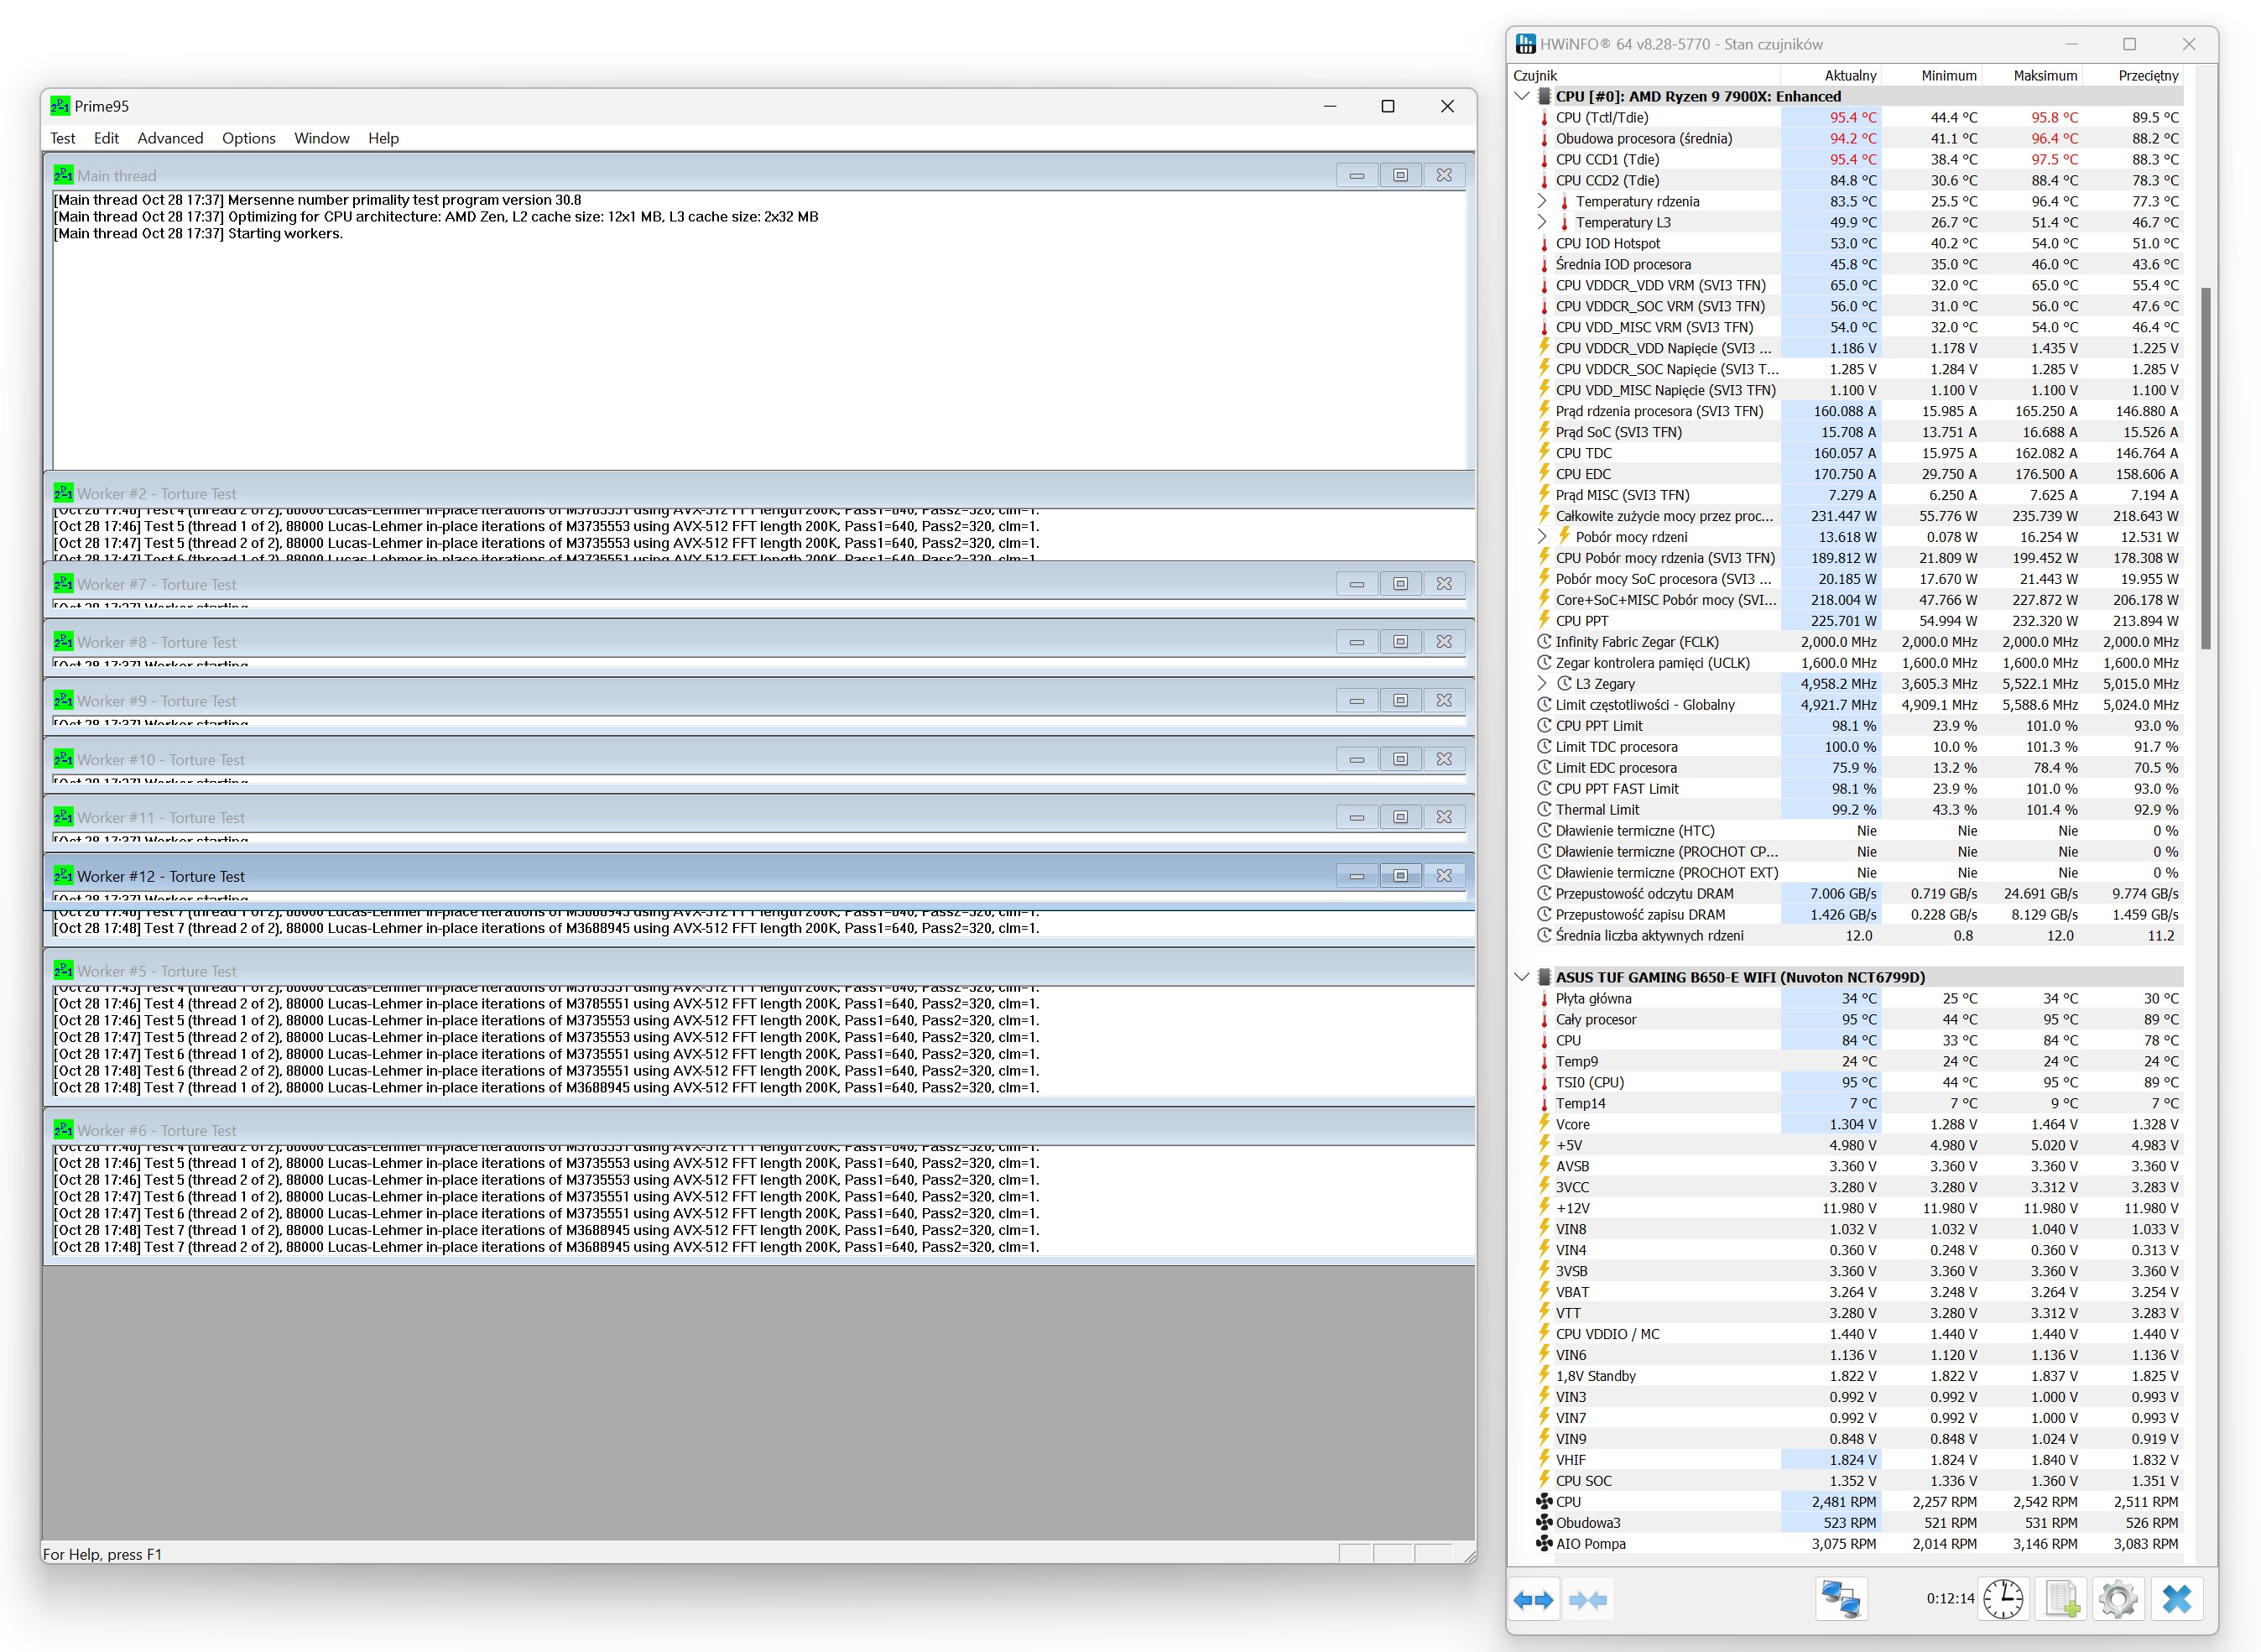This screenshot has width=2261, height=1652.
Task: Click the blue X icon to close sensors
Action: point(2176,1599)
